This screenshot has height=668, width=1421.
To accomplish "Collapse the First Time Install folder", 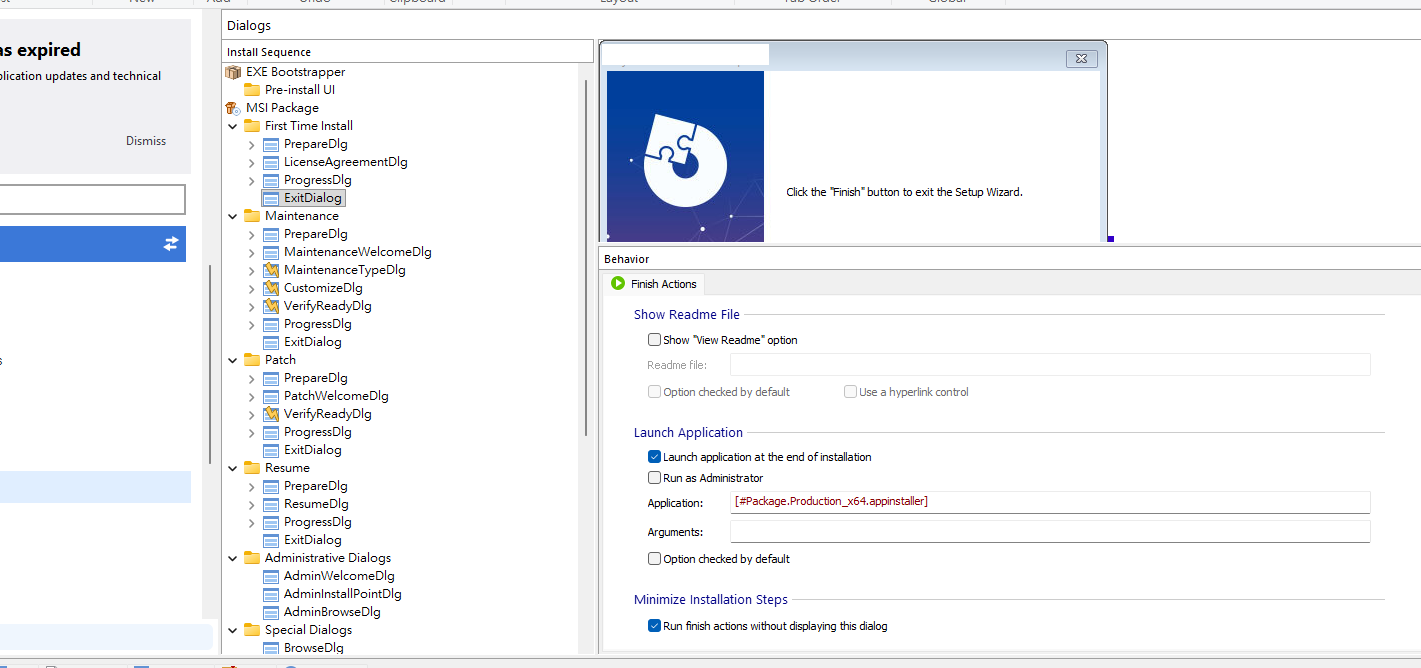I will (x=233, y=126).
